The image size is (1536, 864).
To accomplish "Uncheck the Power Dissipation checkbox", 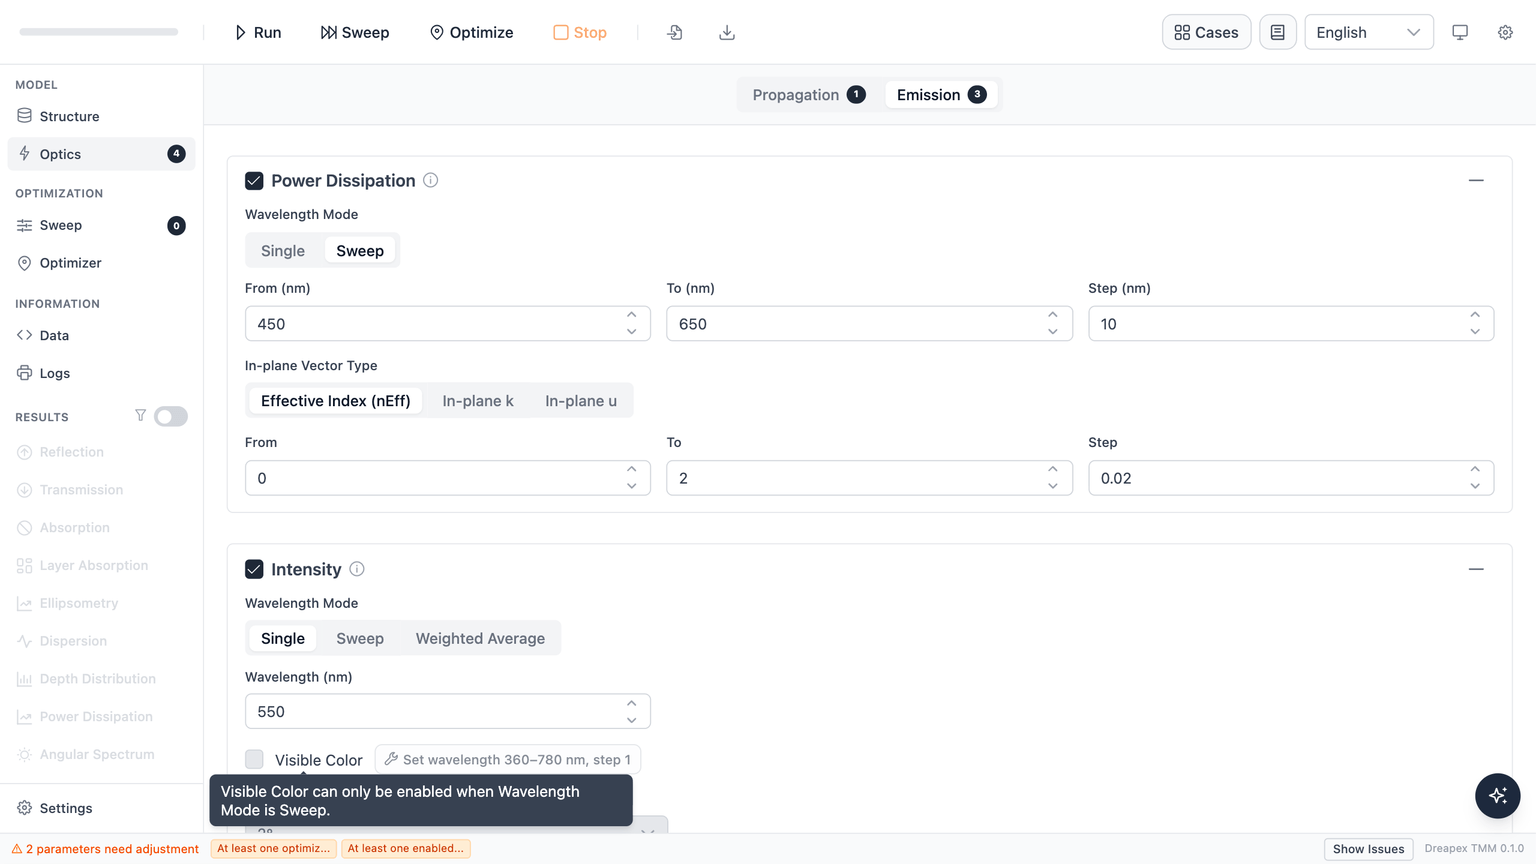I will pos(254,181).
